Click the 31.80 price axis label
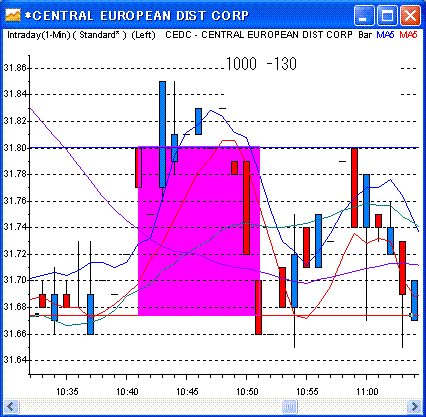Viewport: 426px width, 417px height. tap(15, 148)
